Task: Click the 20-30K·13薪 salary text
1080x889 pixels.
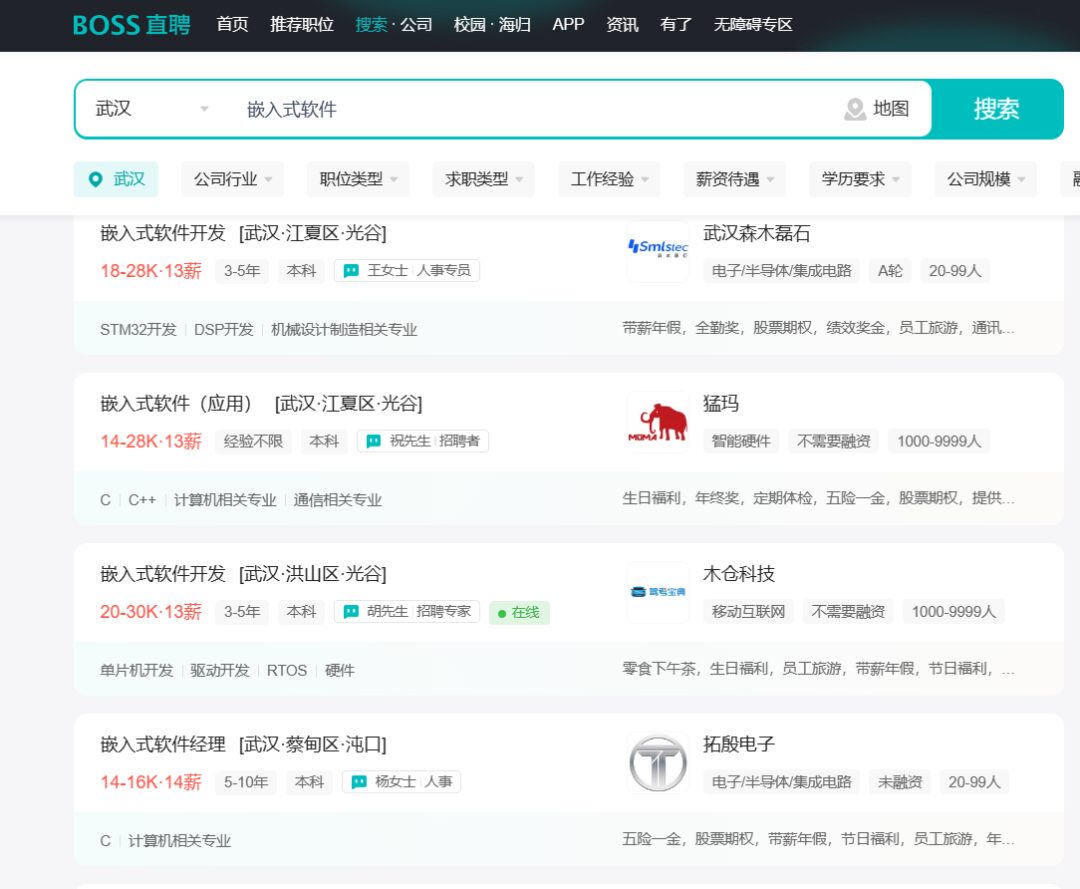Action: coord(151,611)
